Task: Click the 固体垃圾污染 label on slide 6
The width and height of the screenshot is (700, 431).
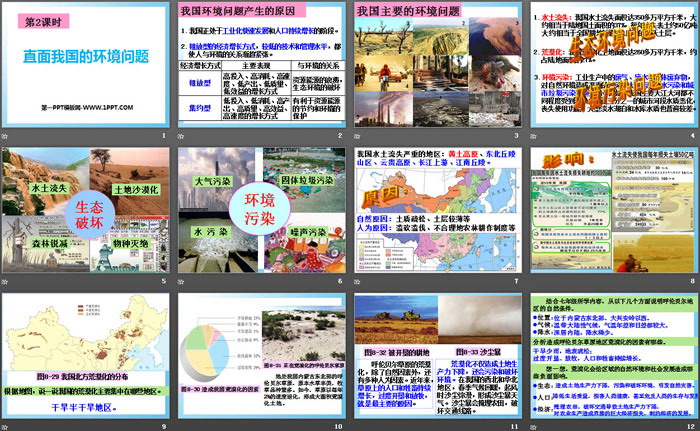Action: click(x=307, y=180)
